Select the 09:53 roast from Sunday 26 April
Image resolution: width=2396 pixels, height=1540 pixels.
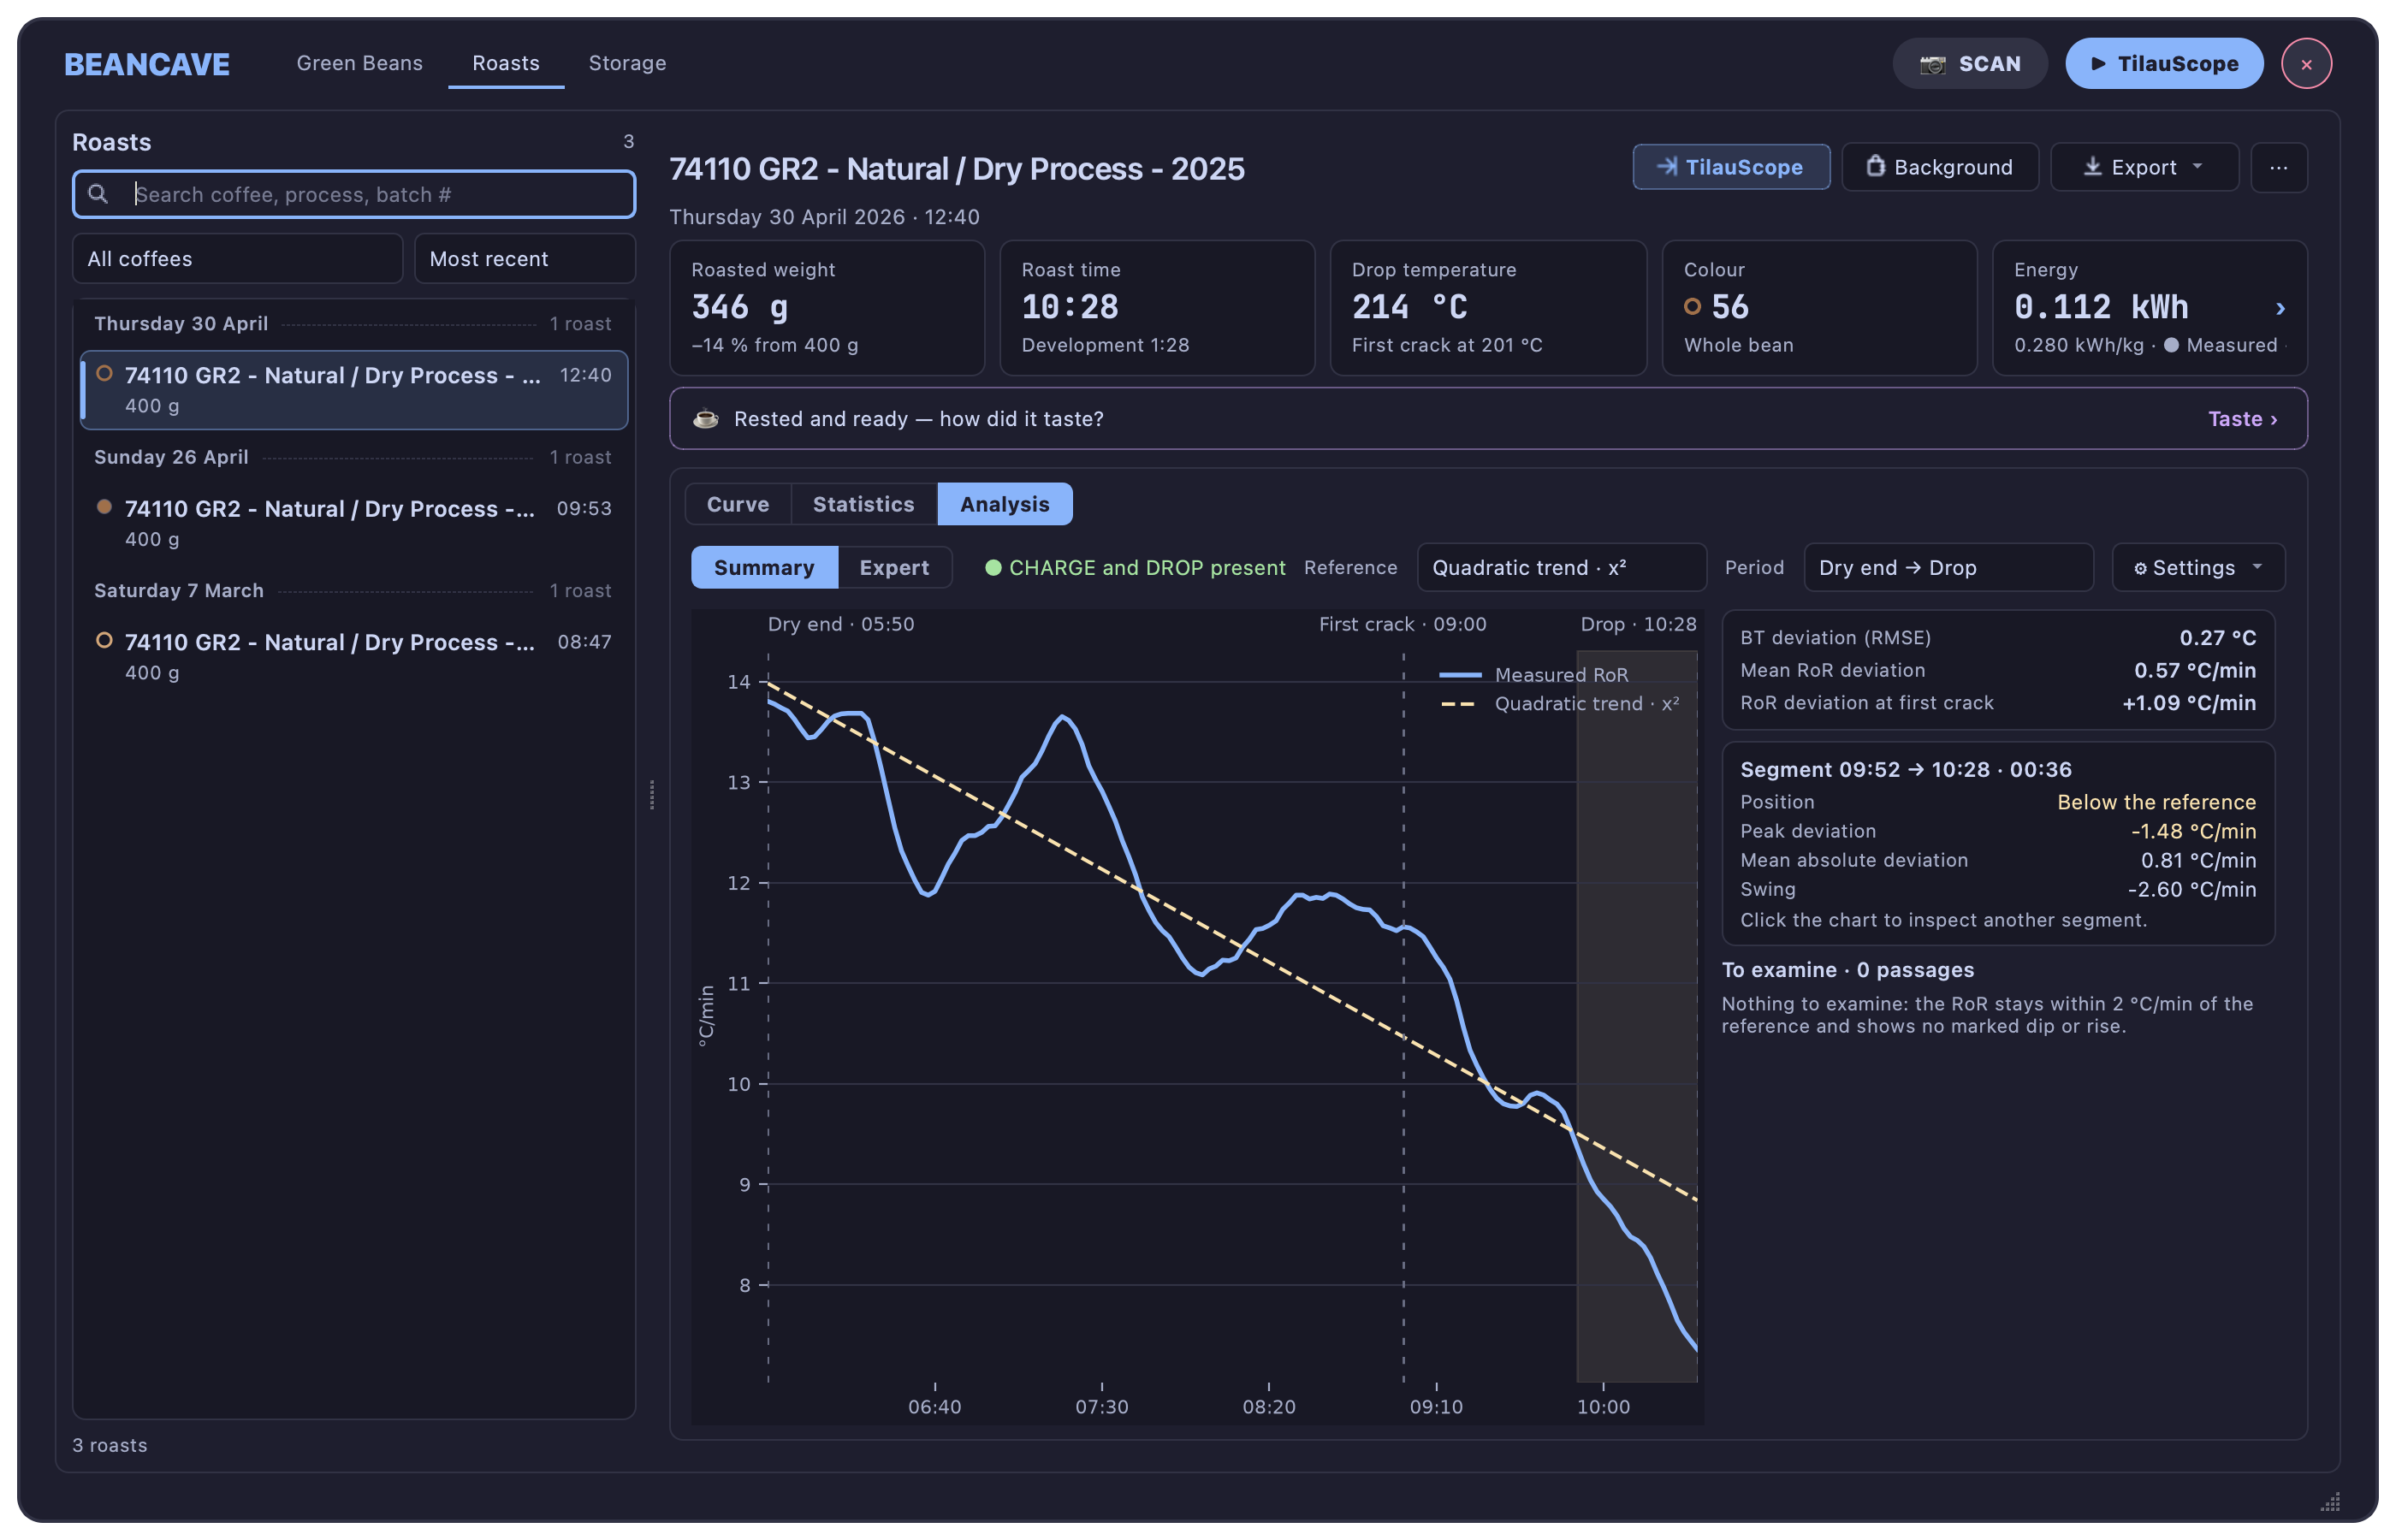pyautogui.click(x=354, y=523)
